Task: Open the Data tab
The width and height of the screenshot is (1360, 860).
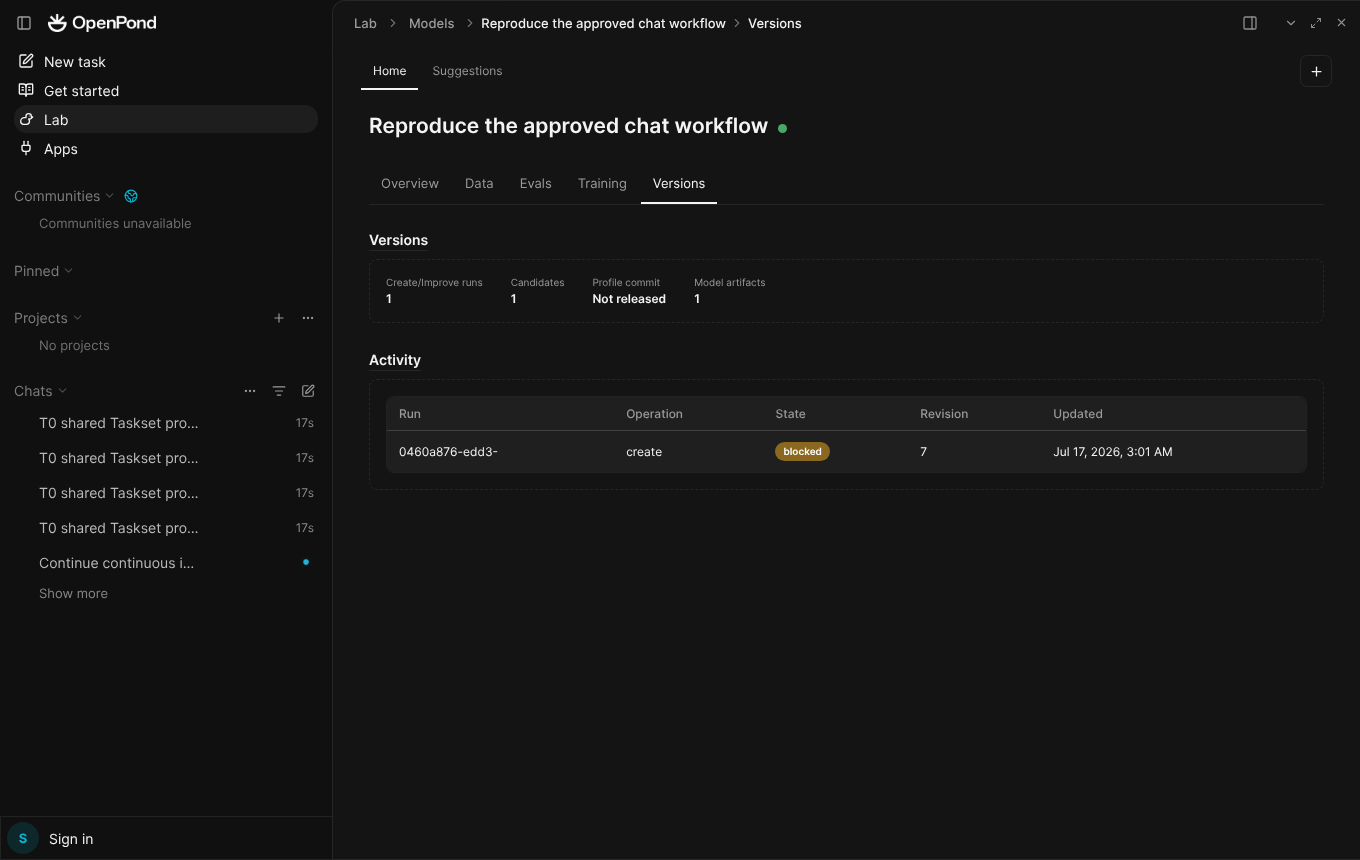Action: [479, 184]
